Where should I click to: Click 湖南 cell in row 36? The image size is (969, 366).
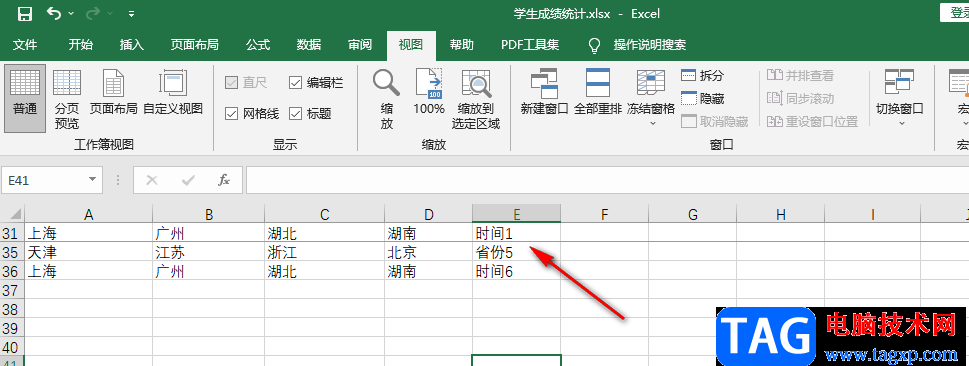(x=428, y=271)
